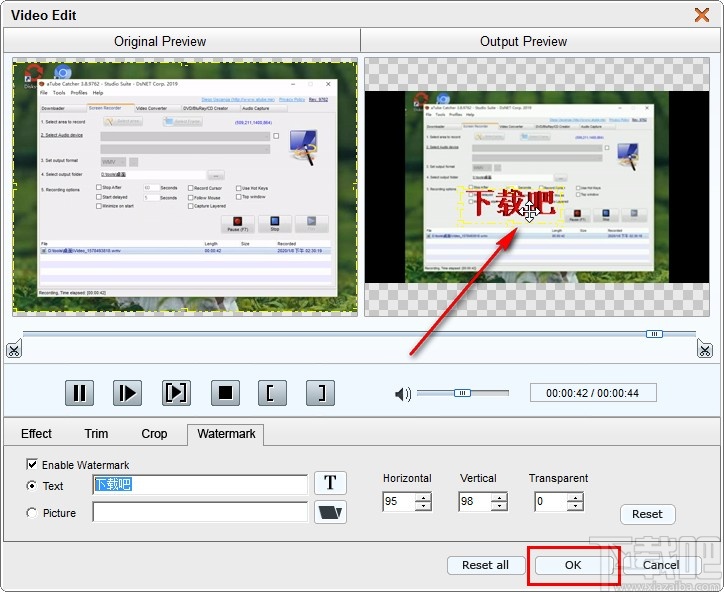The image size is (724, 592).
Task: Click the Transparent value field
Action: [x=550, y=501]
